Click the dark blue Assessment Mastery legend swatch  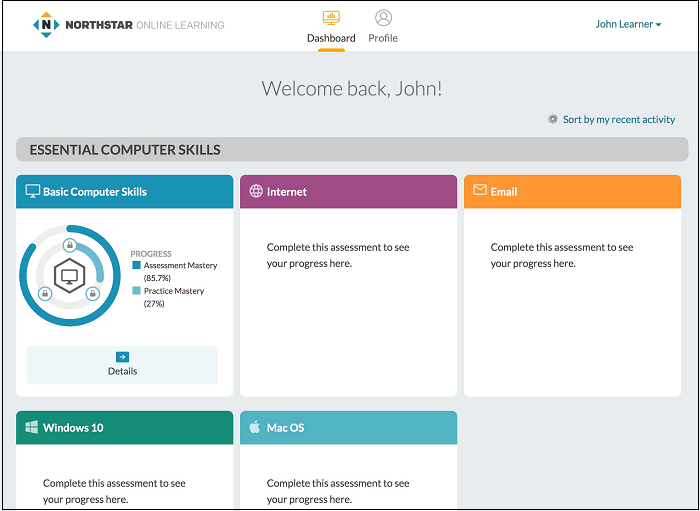pos(137,265)
